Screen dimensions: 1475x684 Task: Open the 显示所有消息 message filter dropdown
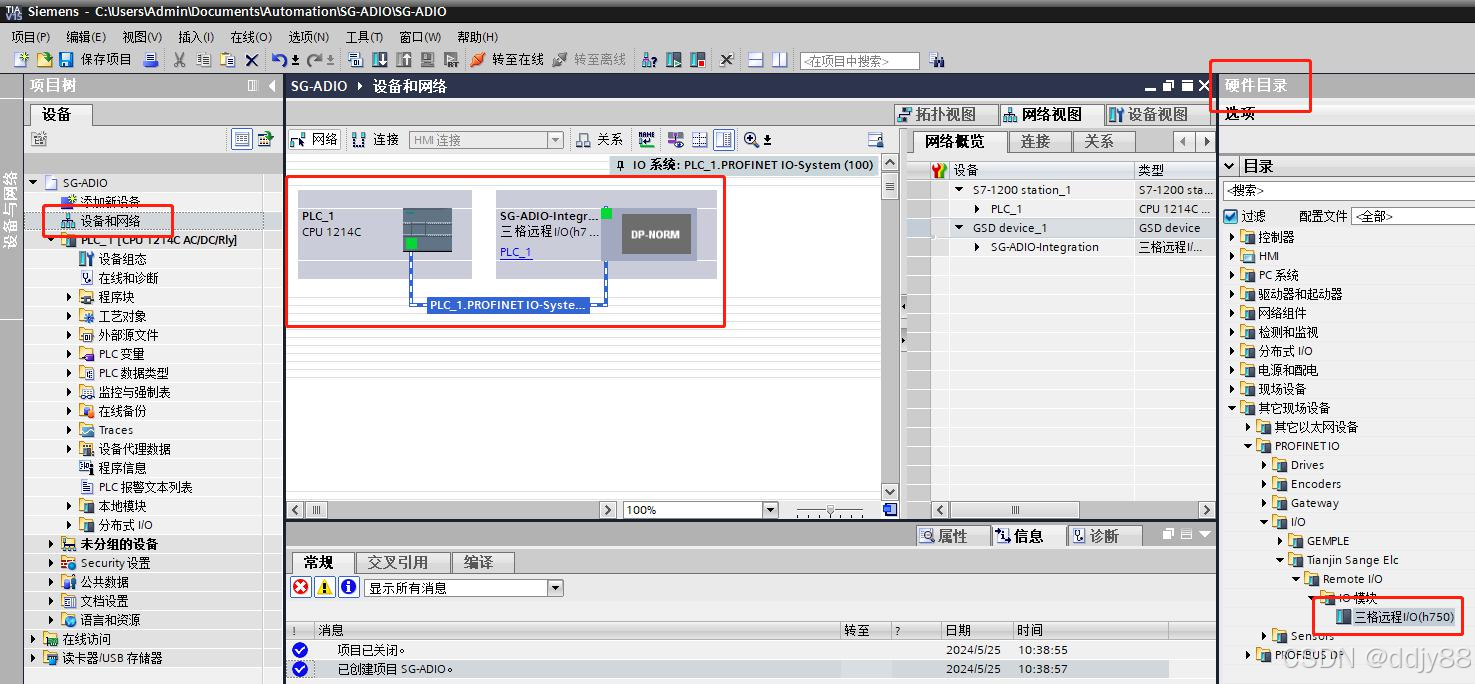coord(556,588)
